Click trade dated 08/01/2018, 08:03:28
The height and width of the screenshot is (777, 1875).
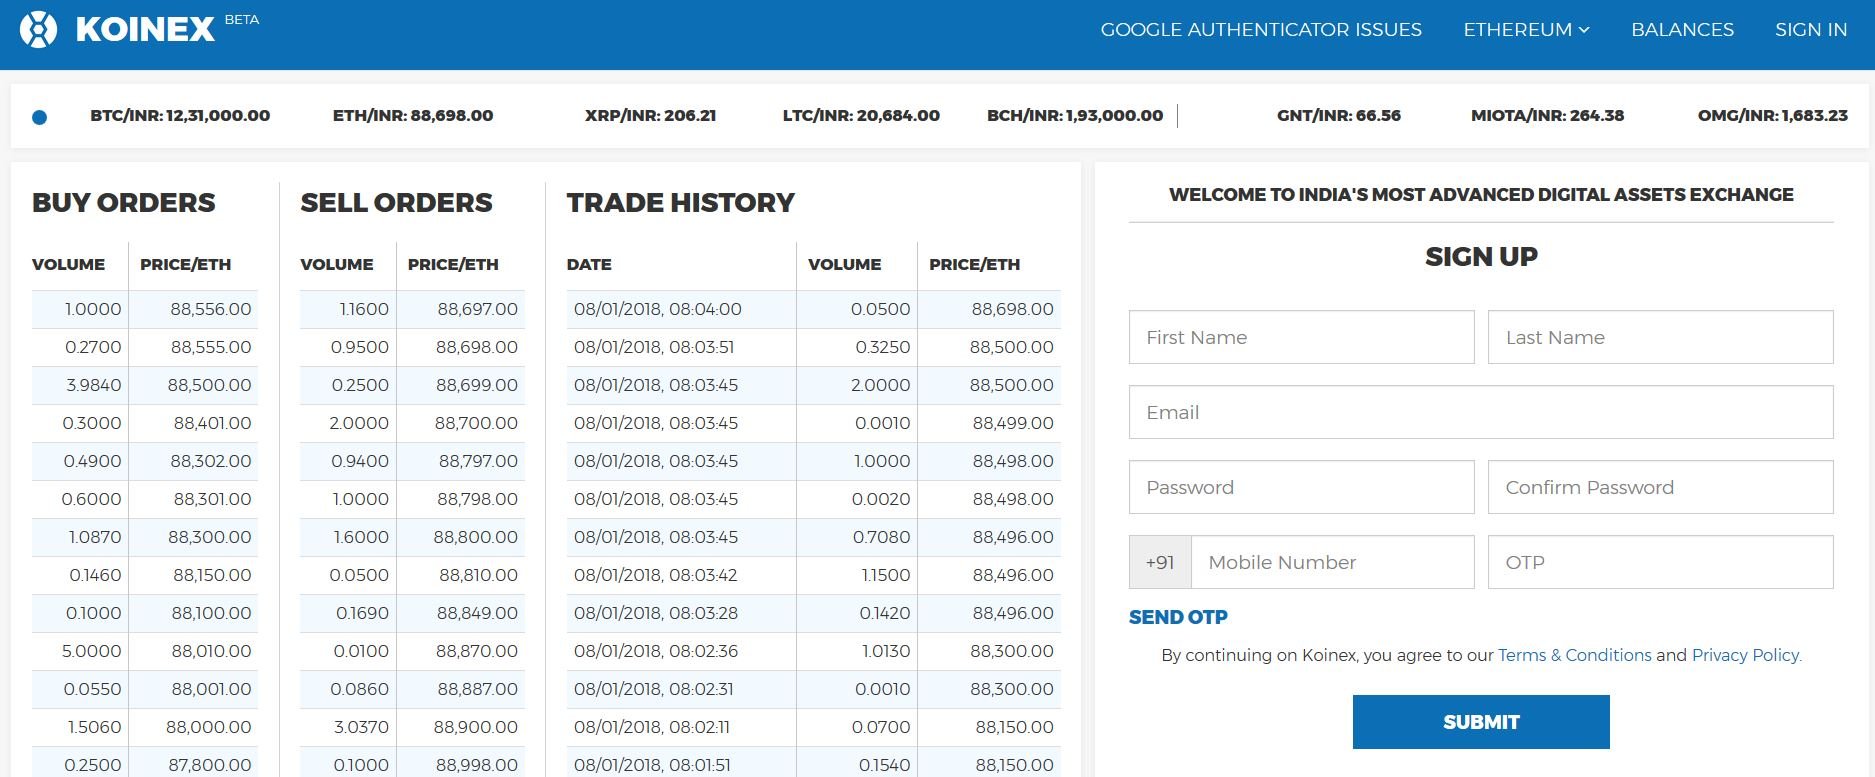coord(656,613)
